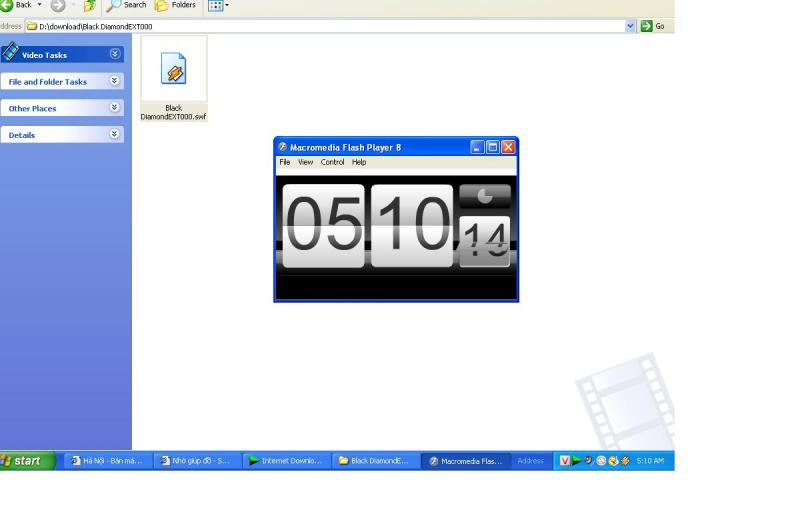
Task: Open the File menu in Flash Player
Action: click(285, 162)
